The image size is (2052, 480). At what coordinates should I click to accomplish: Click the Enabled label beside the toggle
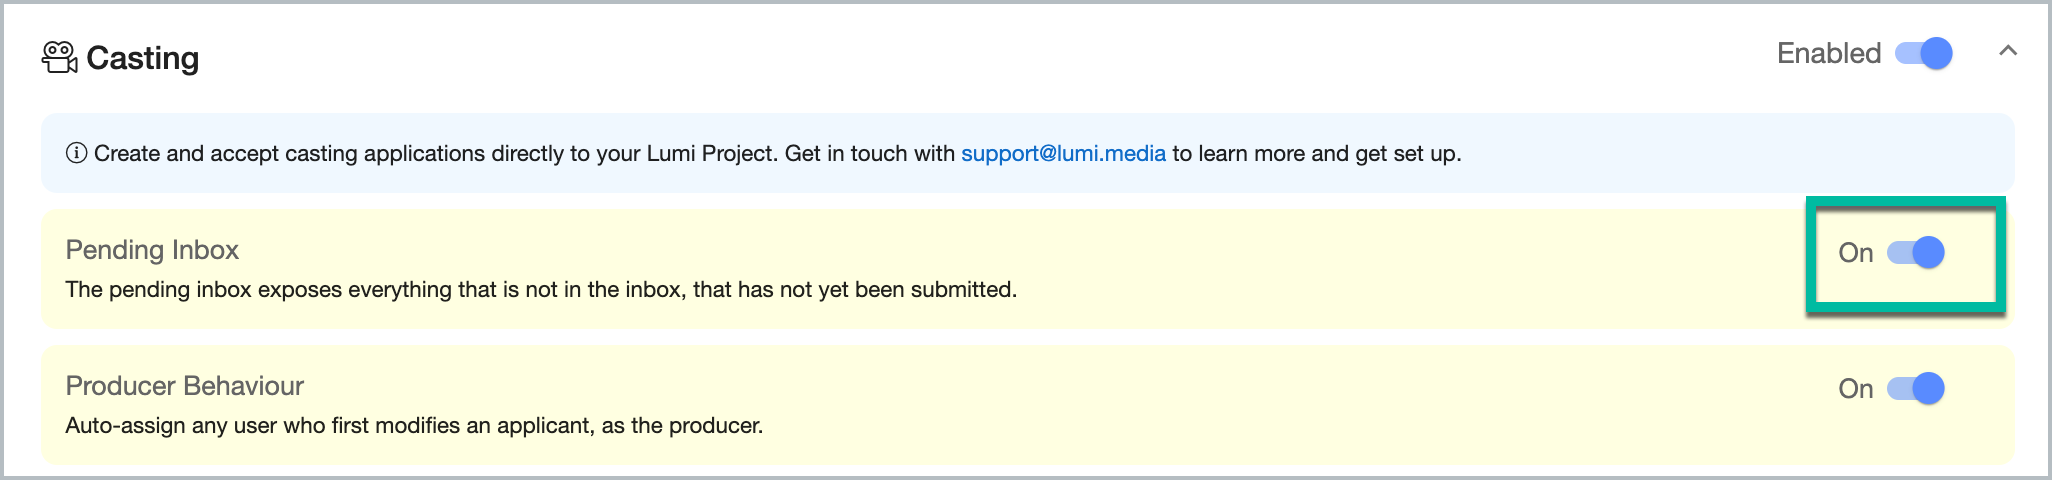pyautogui.click(x=1829, y=53)
